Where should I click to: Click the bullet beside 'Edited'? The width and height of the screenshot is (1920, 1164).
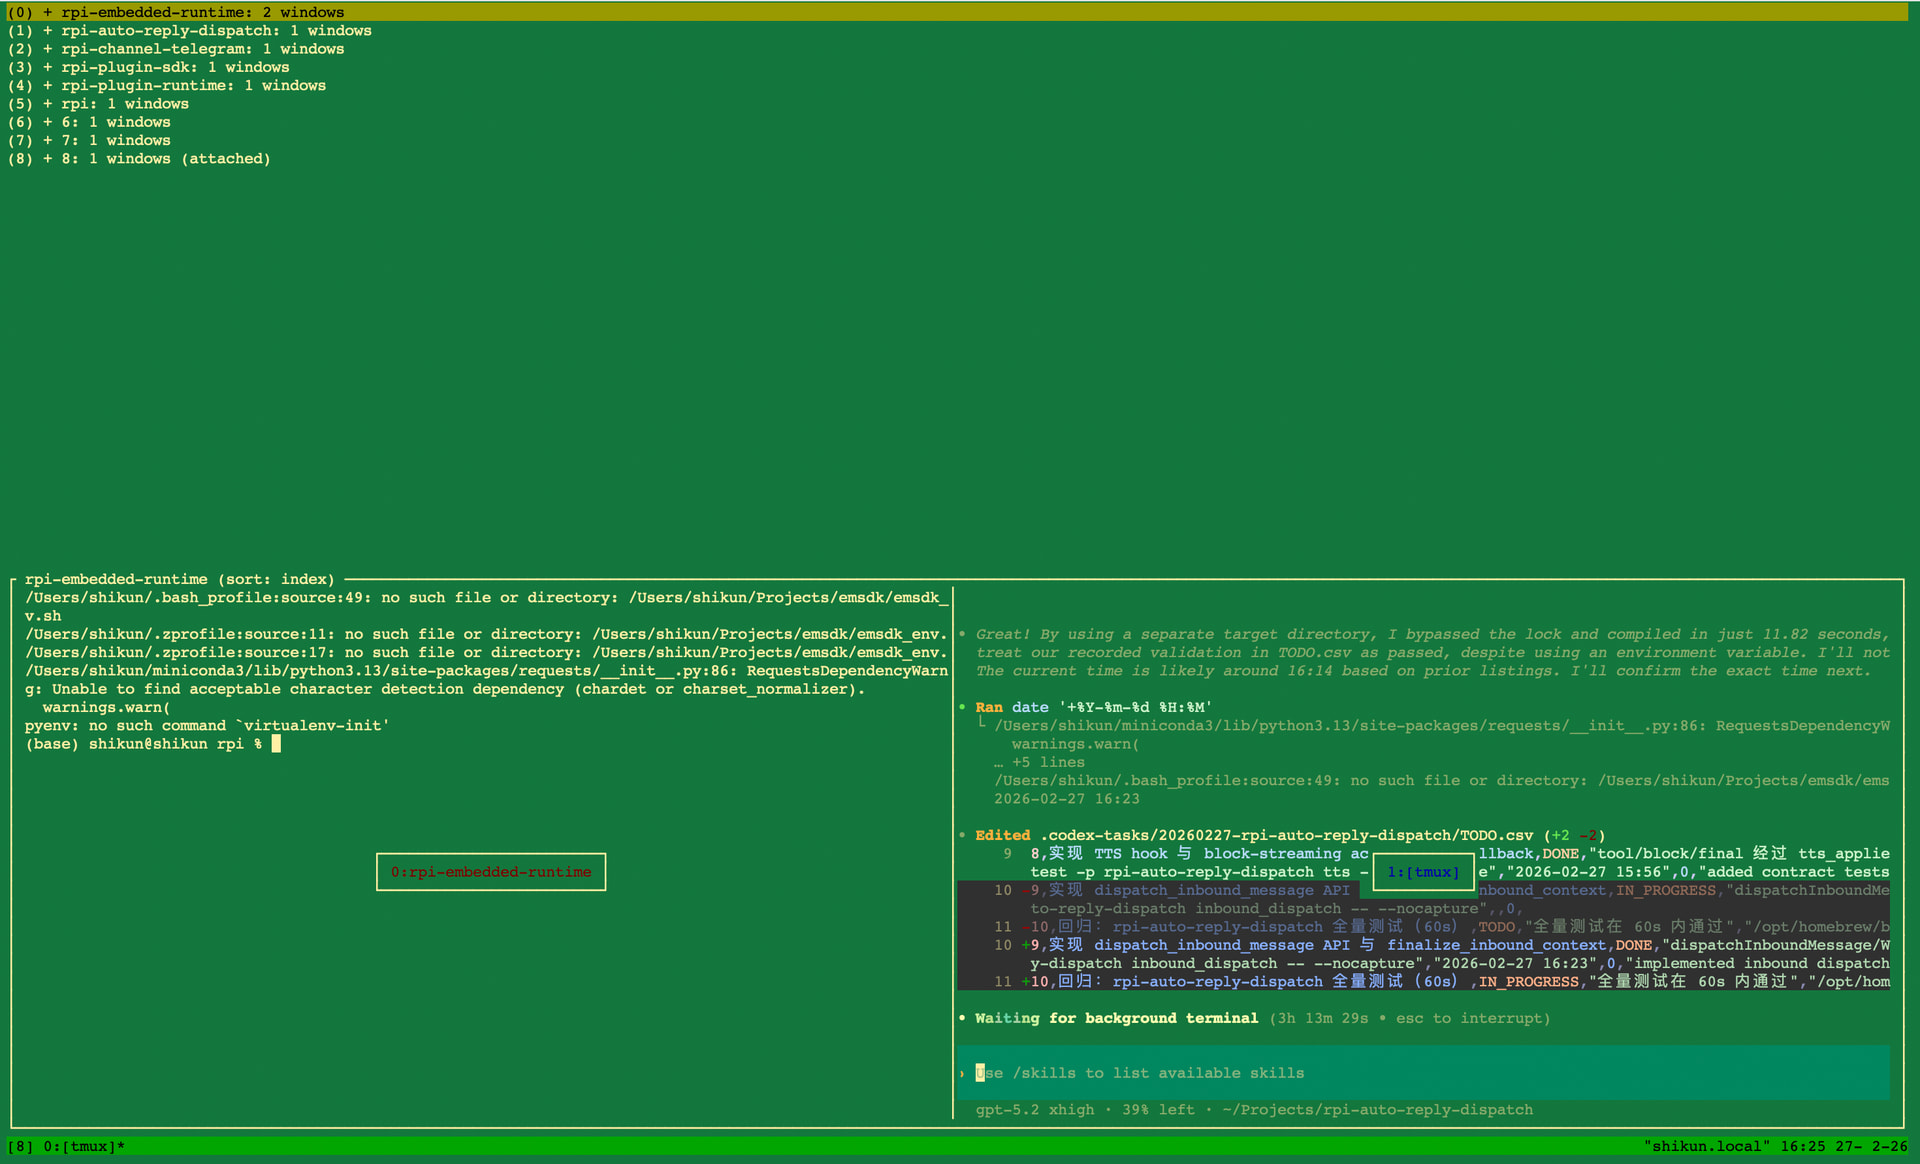coord(962,835)
